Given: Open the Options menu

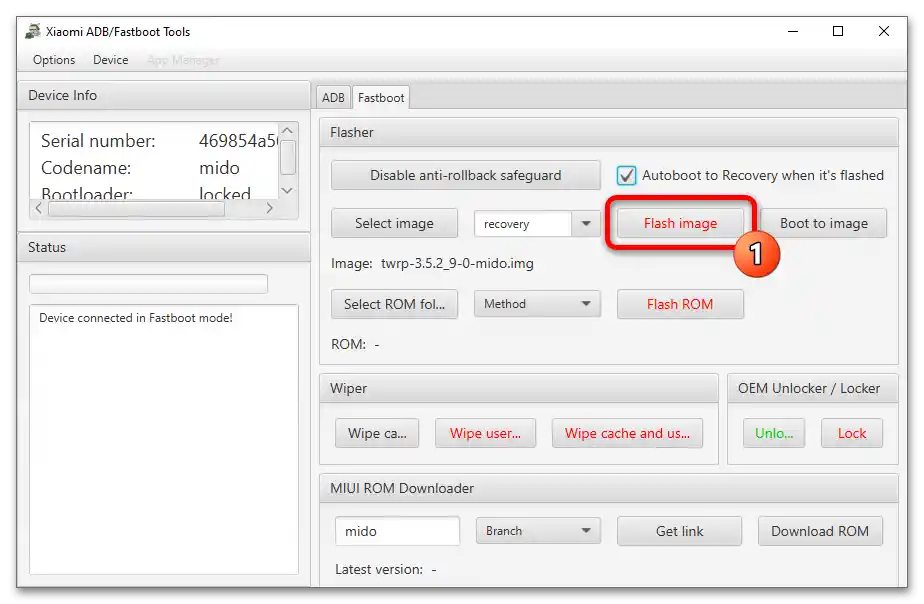Looking at the screenshot, I should (54, 60).
